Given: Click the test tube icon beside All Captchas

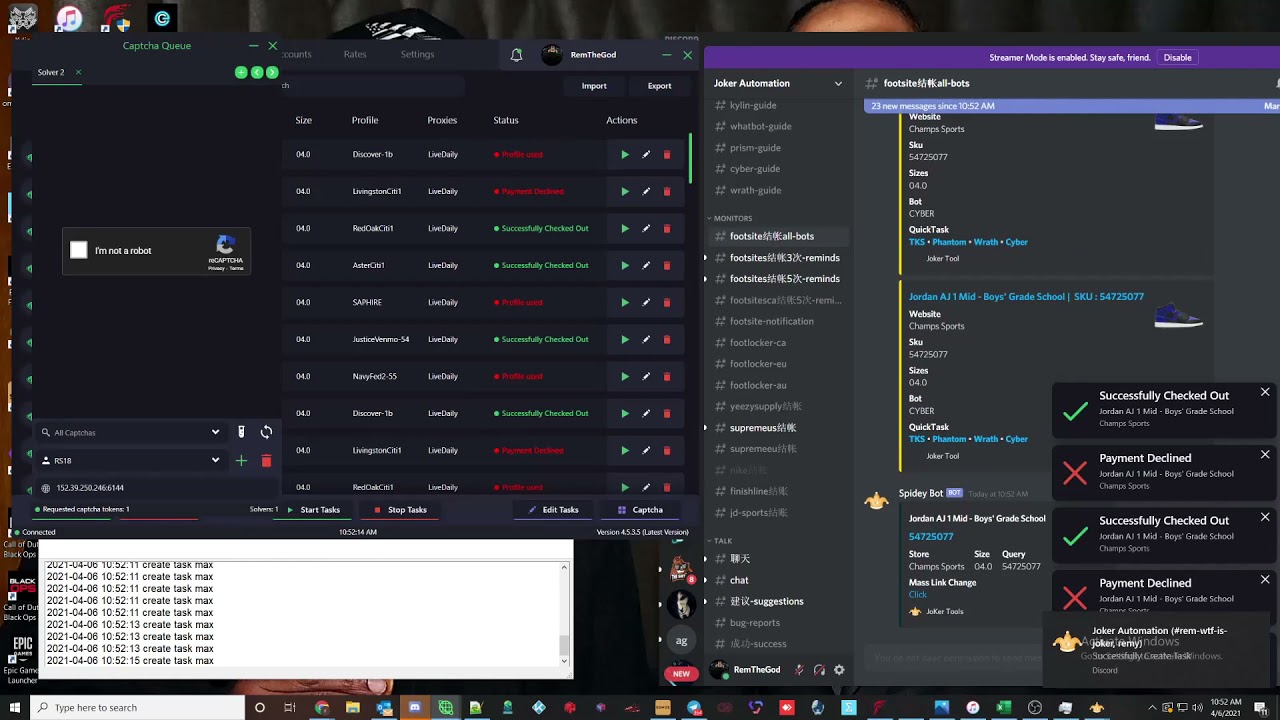Looking at the screenshot, I should (x=241, y=432).
